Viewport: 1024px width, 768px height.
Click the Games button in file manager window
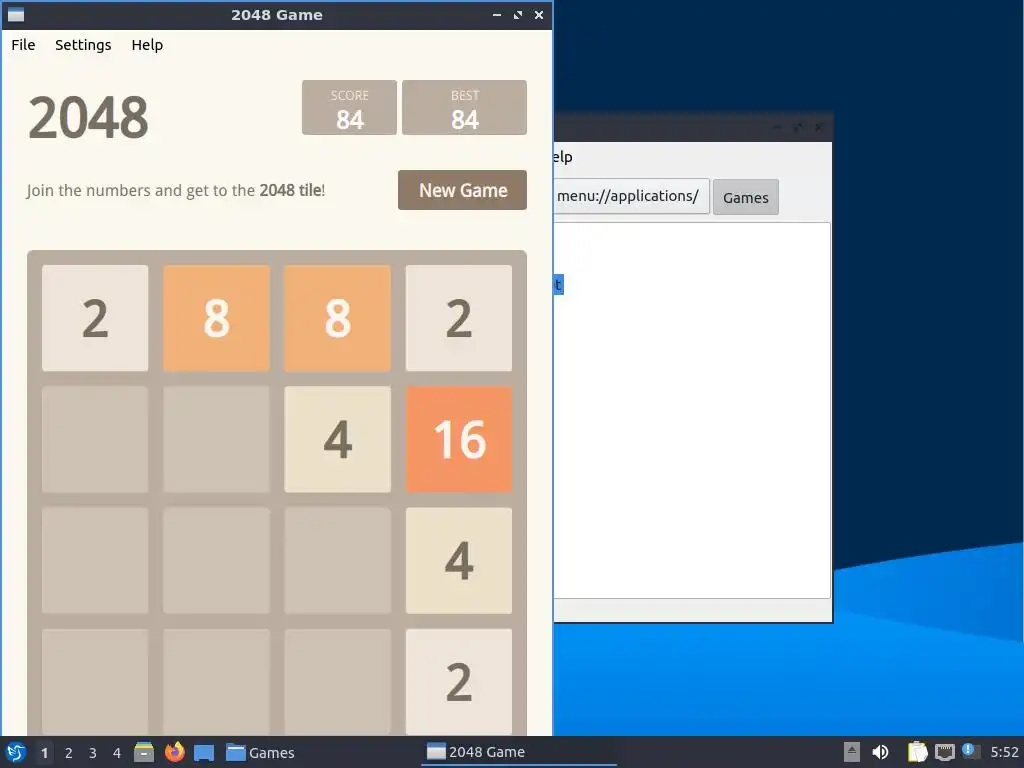point(746,197)
